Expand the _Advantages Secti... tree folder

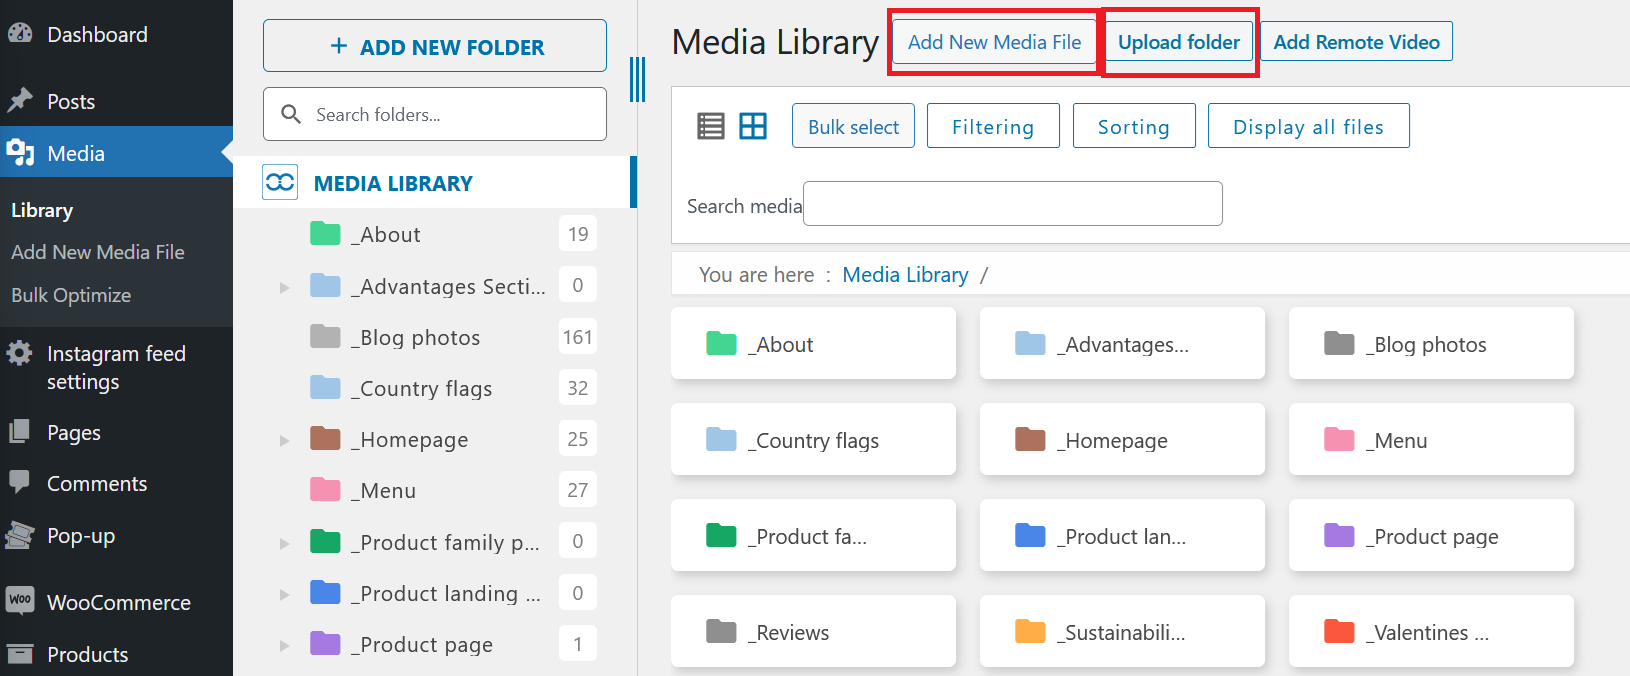pos(284,287)
